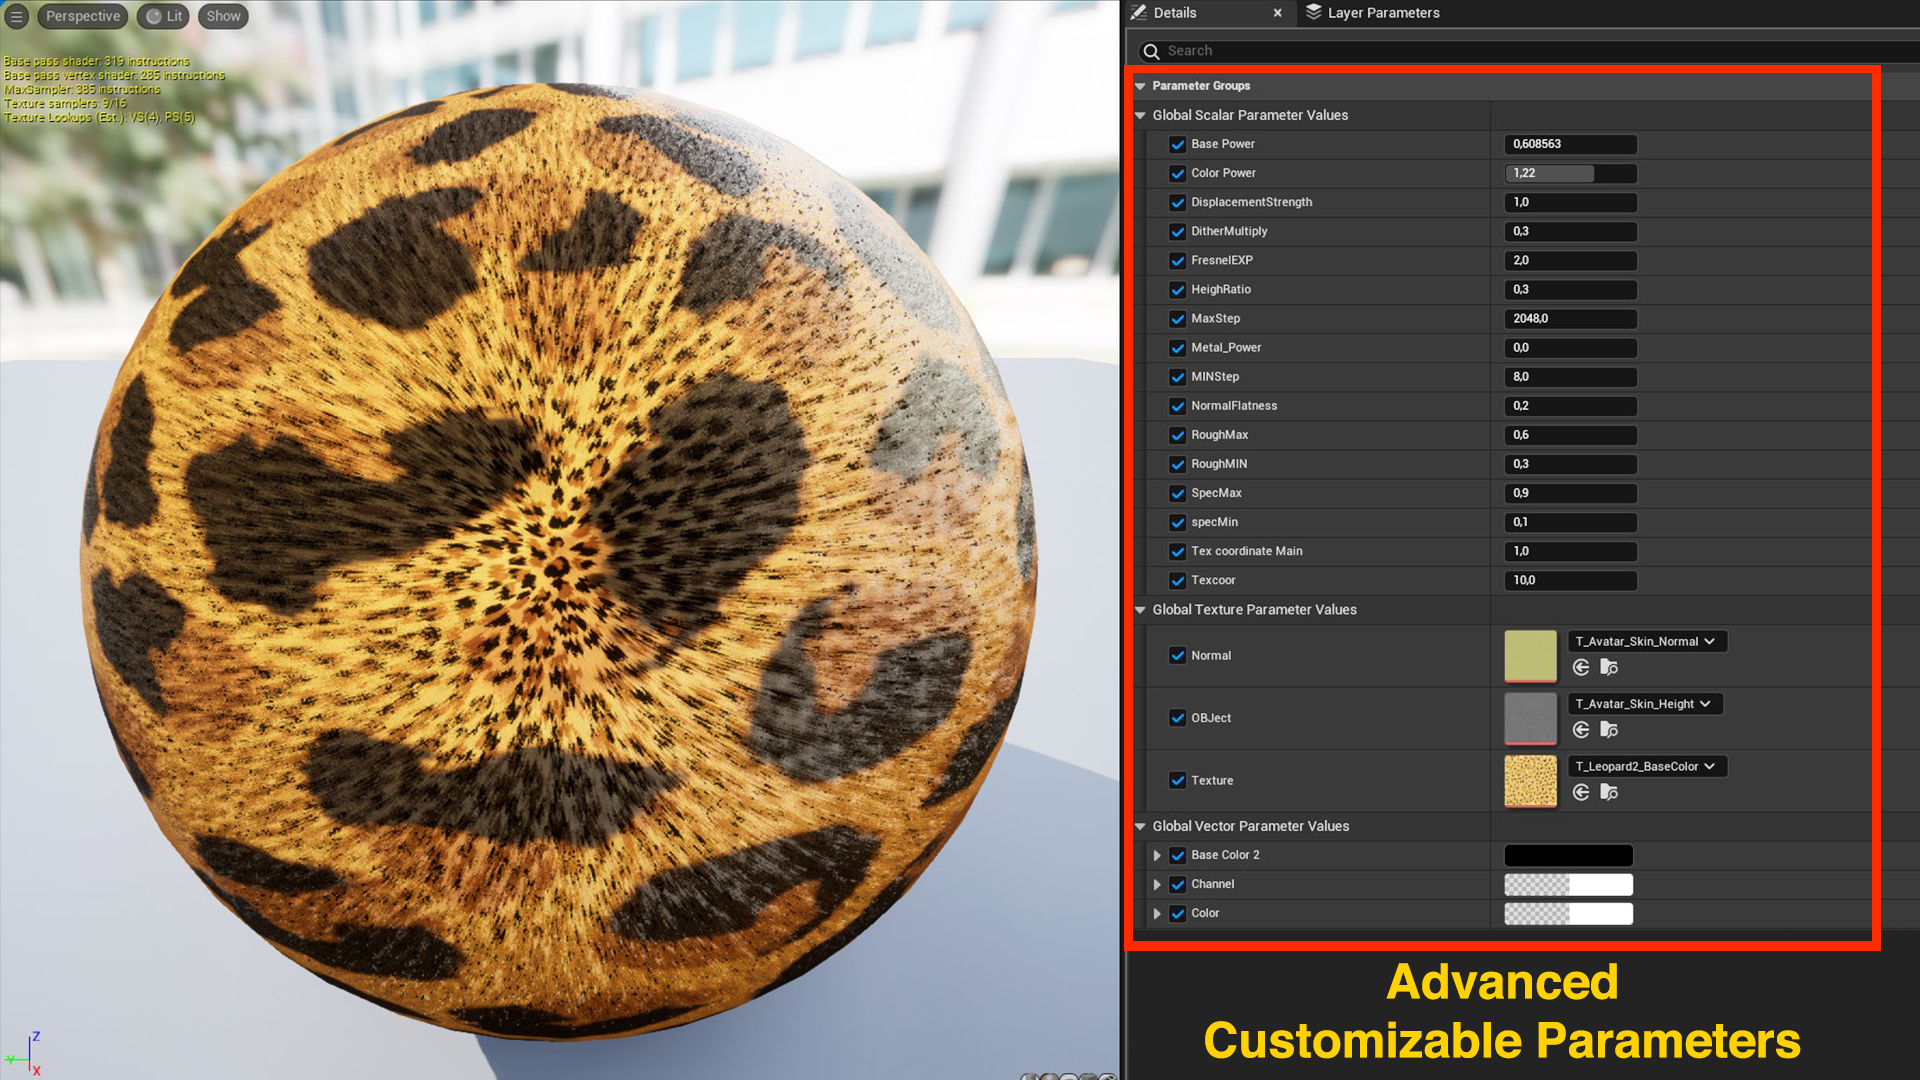The width and height of the screenshot is (1920, 1080).
Task: Open the Lit view mode button
Action: [164, 16]
